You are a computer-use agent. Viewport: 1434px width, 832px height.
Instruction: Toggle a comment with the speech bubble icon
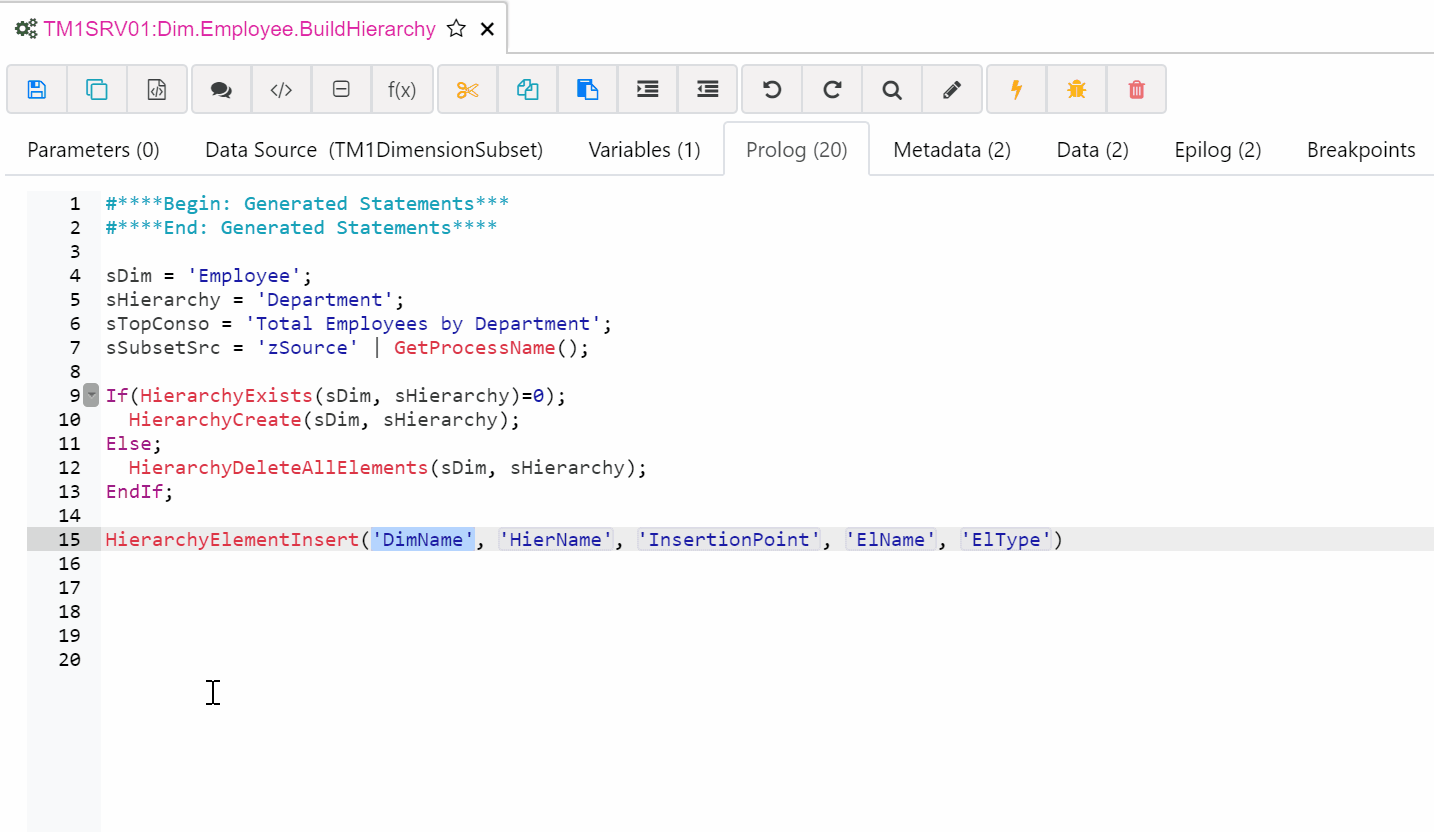tap(220, 89)
